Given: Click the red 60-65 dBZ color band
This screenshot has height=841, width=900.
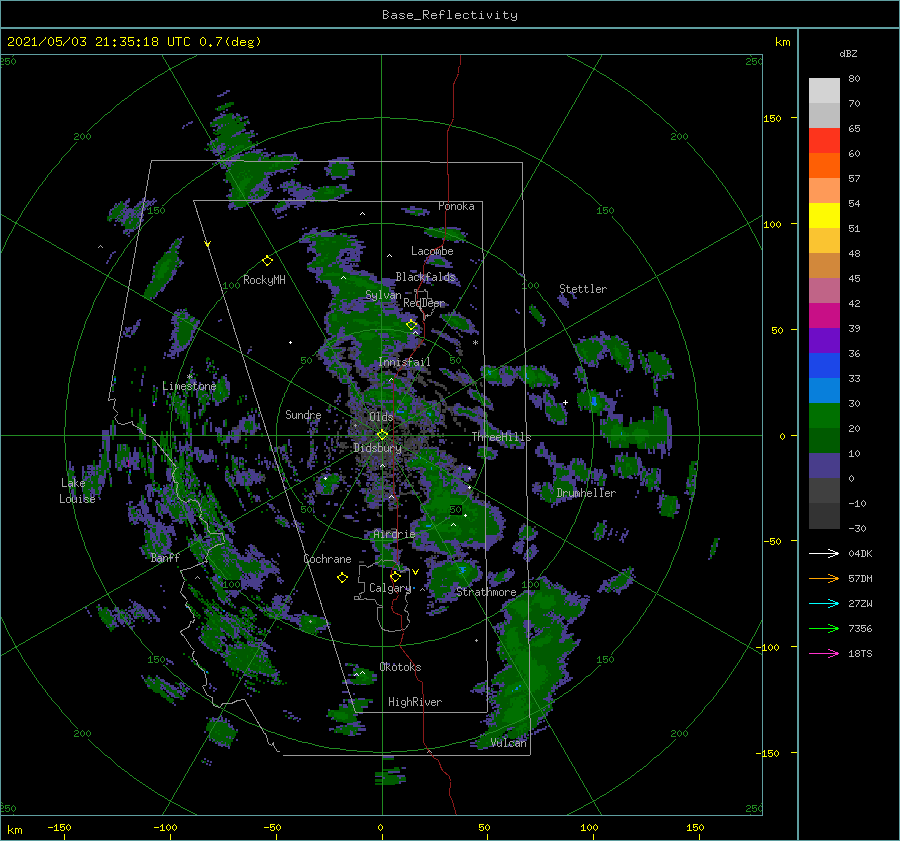Looking at the screenshot, I should pos(824,141).
